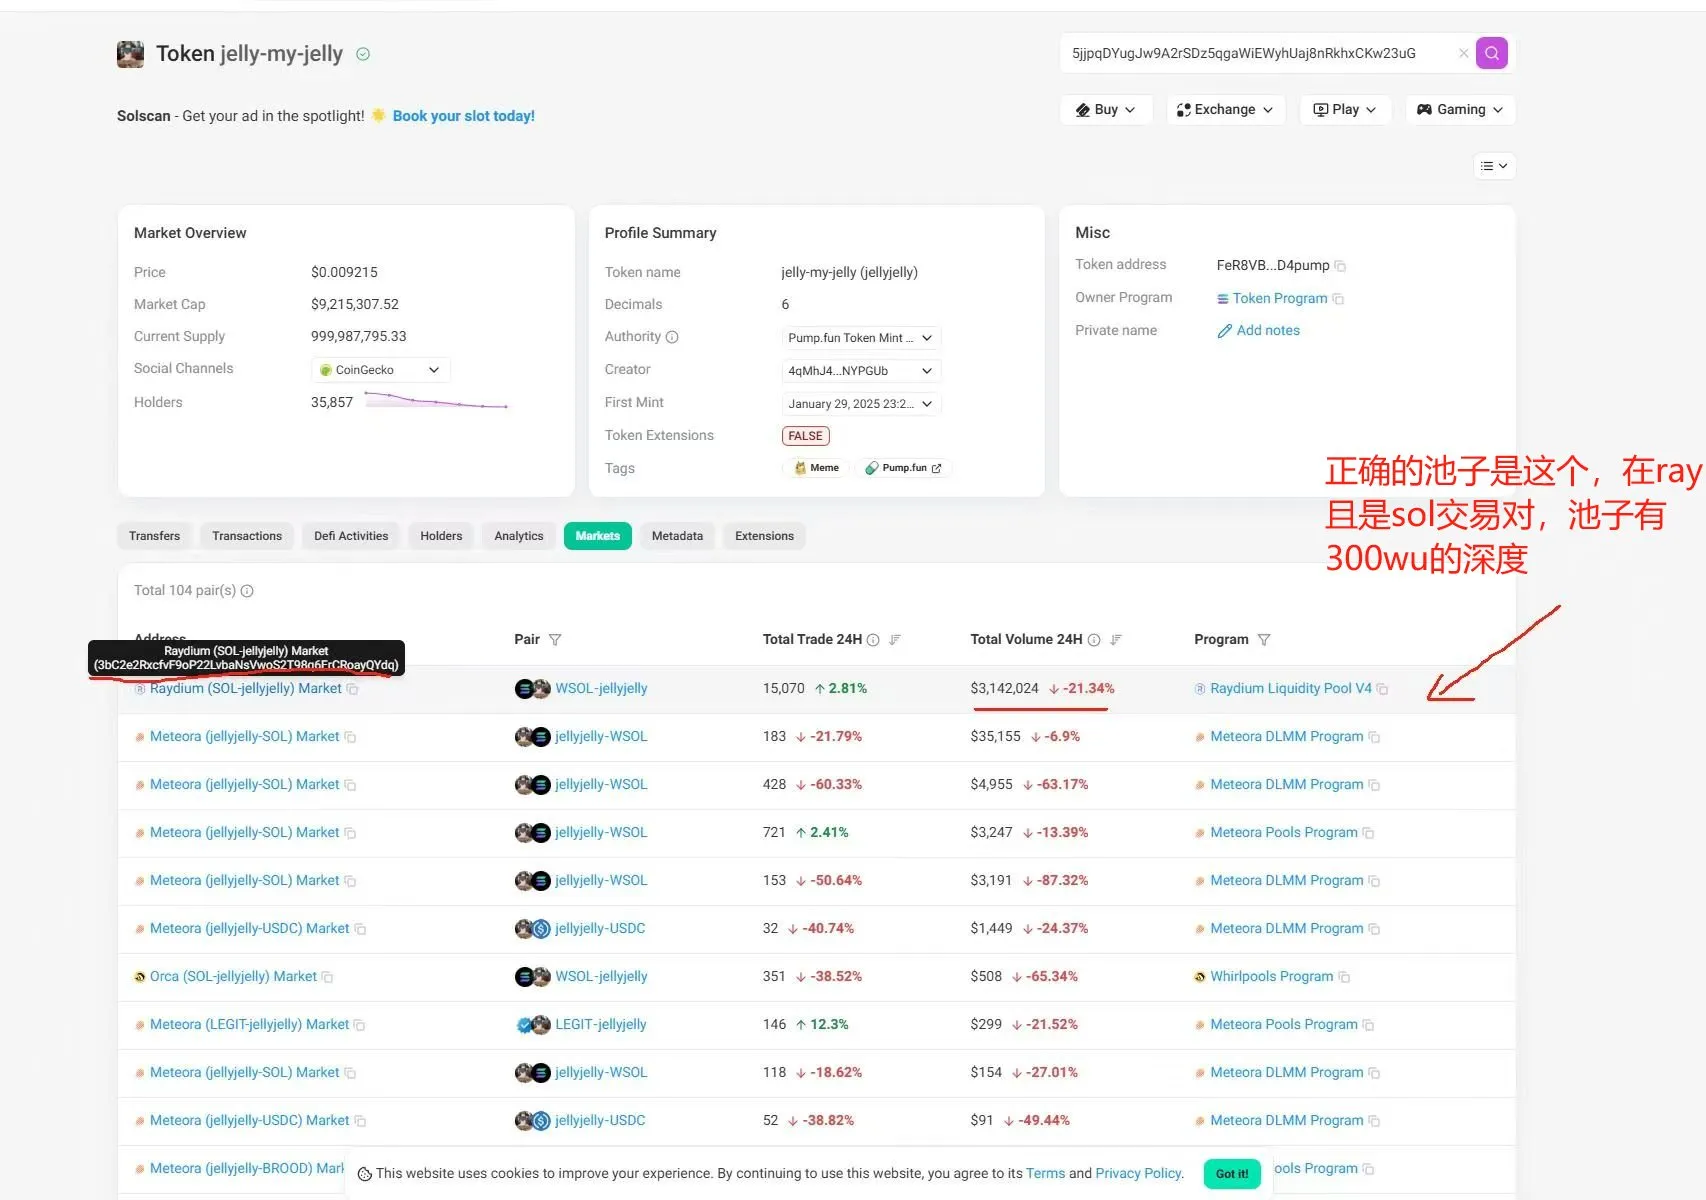Click the Orca row WSOL-jellyjelly pair
The height and width of the screenshot is (1200, 1706).
coord(601,976)
